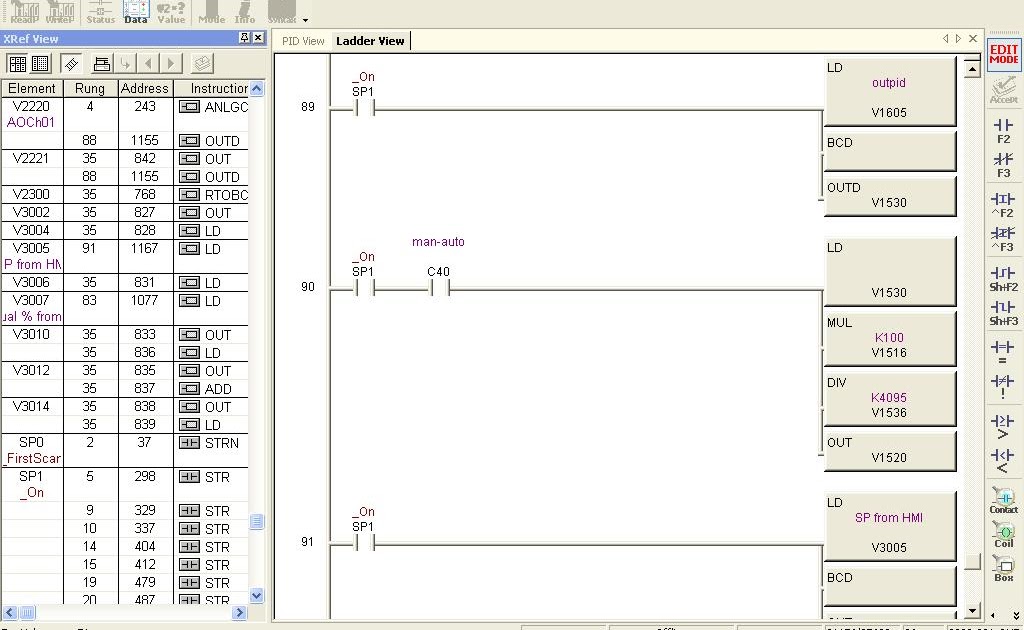Click the Write to PLC toolbar icon
This screenshot has height=630, width=1024.
click(x=60, y=12)
